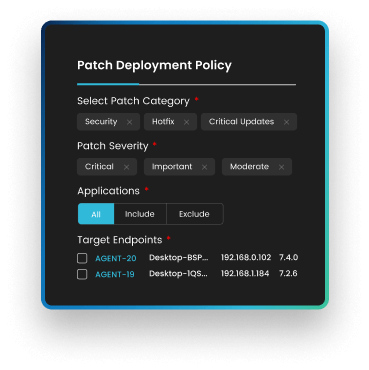
Task: Click the Desktop-BSP hostname entry
Action: 179,258
